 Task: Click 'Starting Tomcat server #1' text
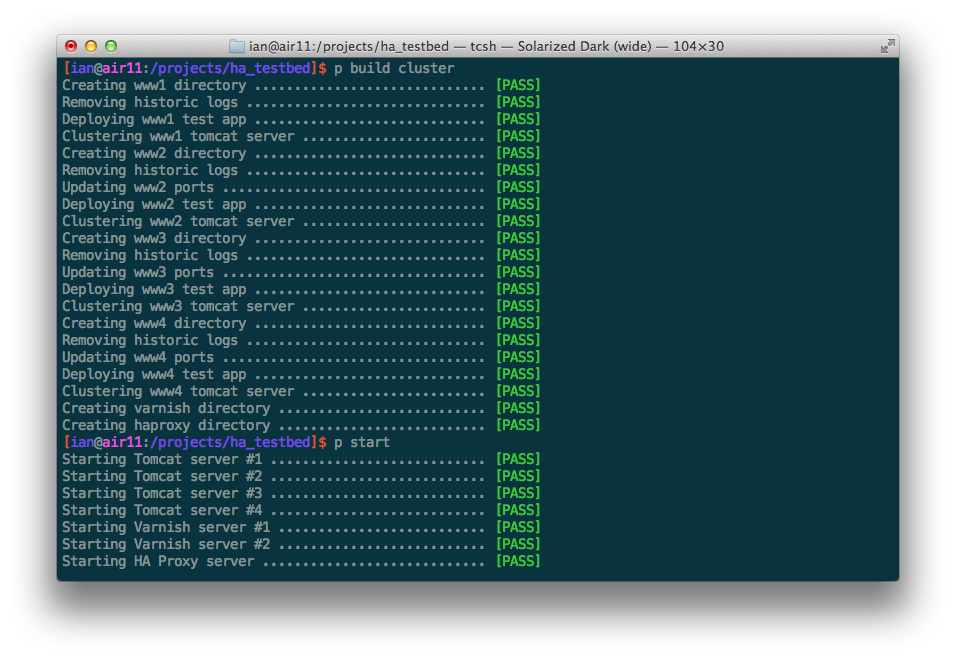[162, 459]
